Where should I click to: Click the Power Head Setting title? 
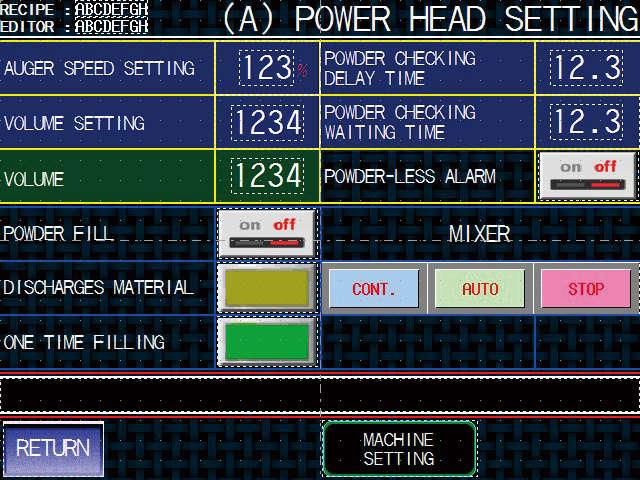pyautogui.click(x=429, y=19)
